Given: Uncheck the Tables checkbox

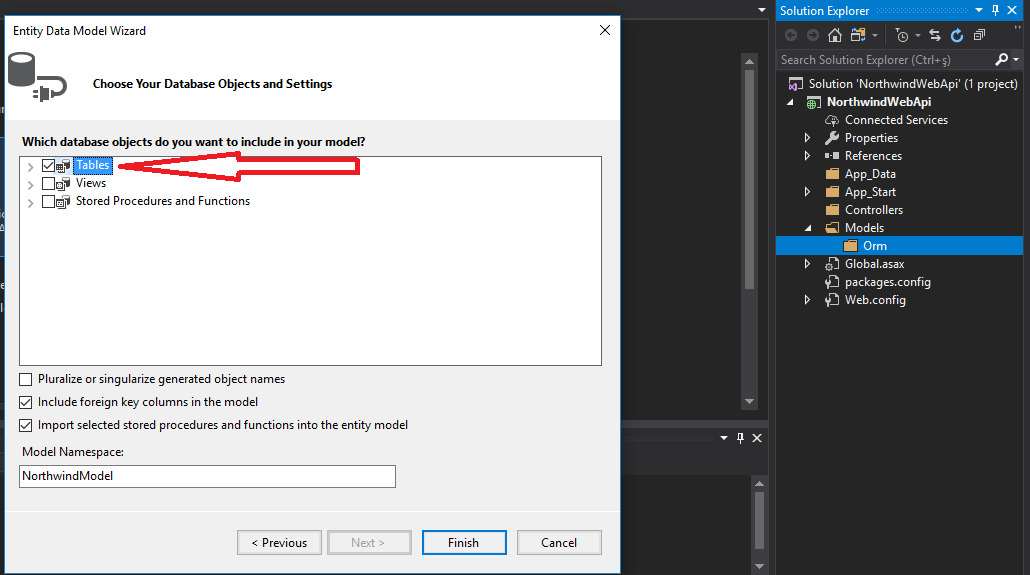Looking at the screenshot, I should click(x=49, y=166).
